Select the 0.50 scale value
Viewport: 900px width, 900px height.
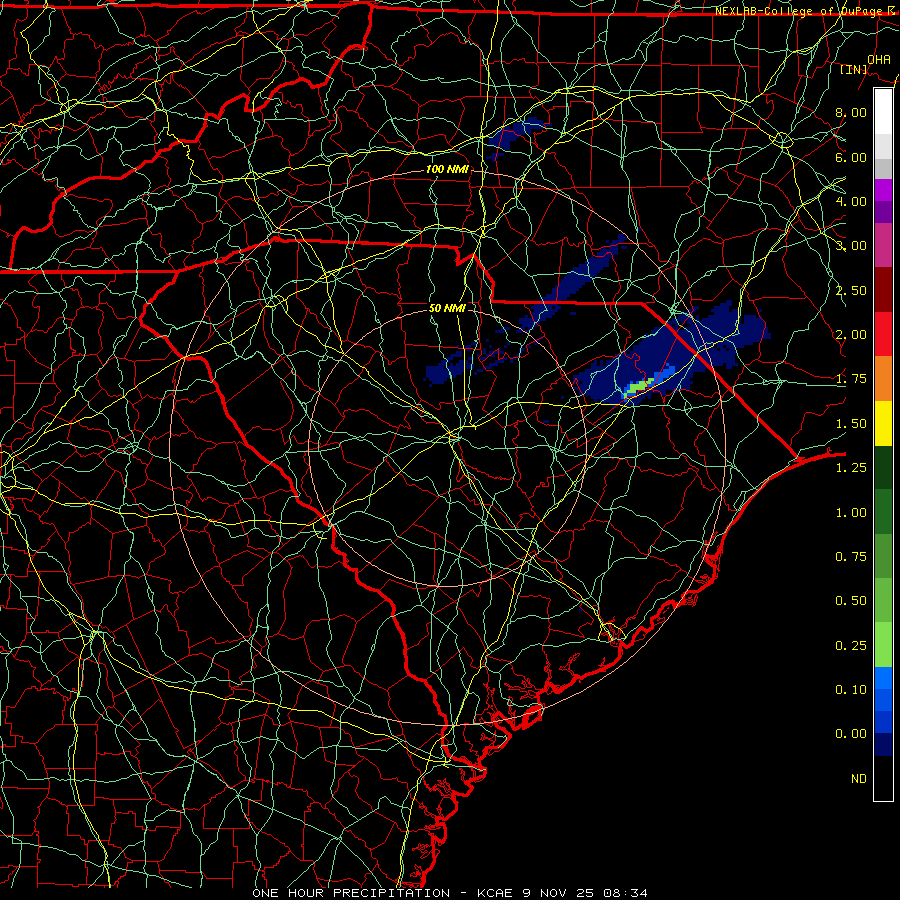[x=851, y=601]
